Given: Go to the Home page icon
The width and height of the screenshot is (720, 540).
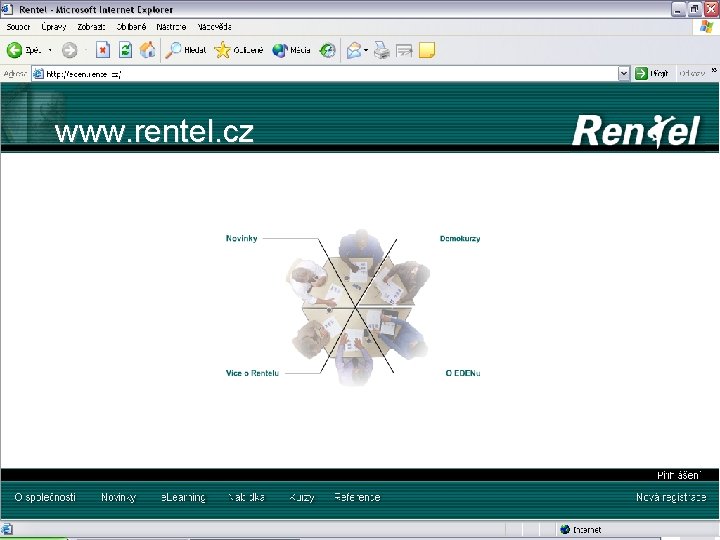Looking at the screenshot, I should tap(147, 50).
